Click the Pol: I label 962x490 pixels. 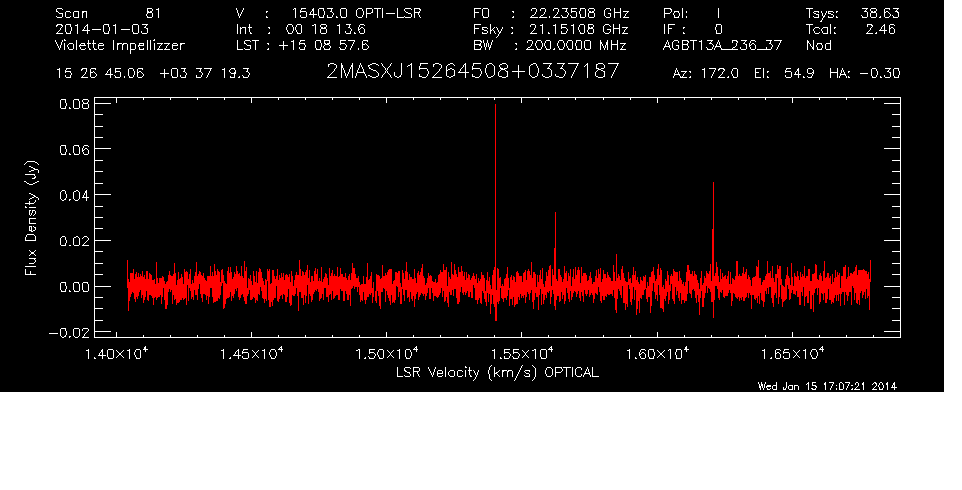pyautogui.click(x=692, y=13)
